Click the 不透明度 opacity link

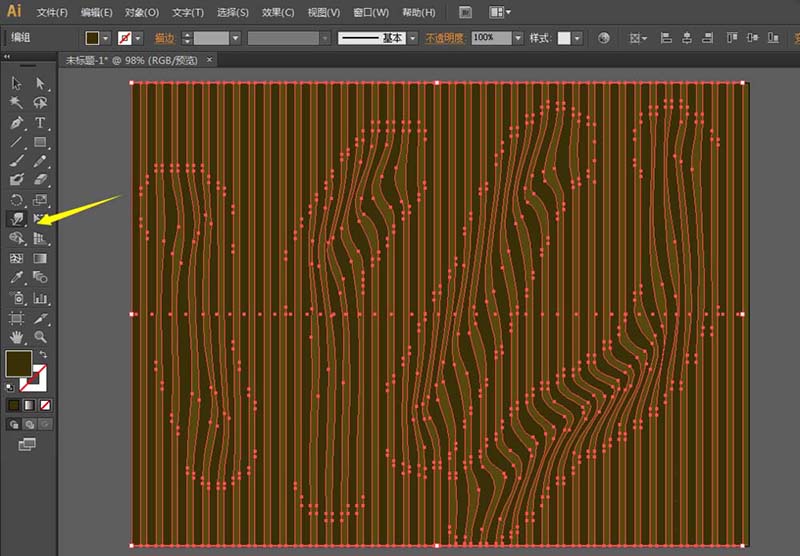click(444, 38)
